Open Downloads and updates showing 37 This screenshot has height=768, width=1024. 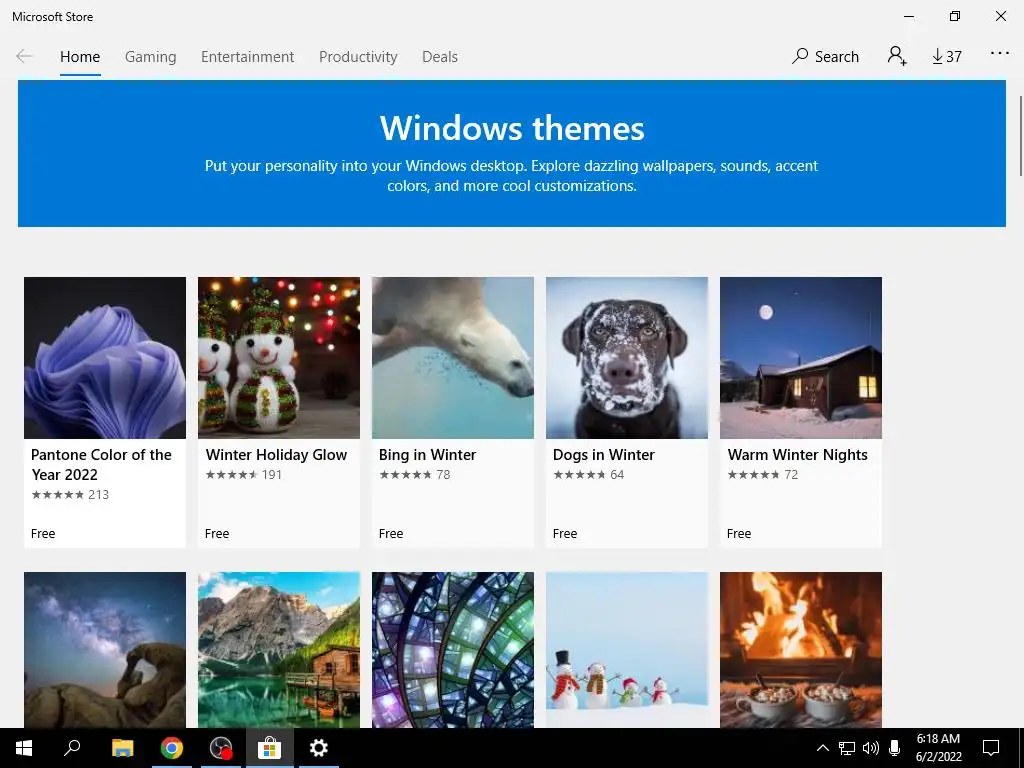[947, 57]
